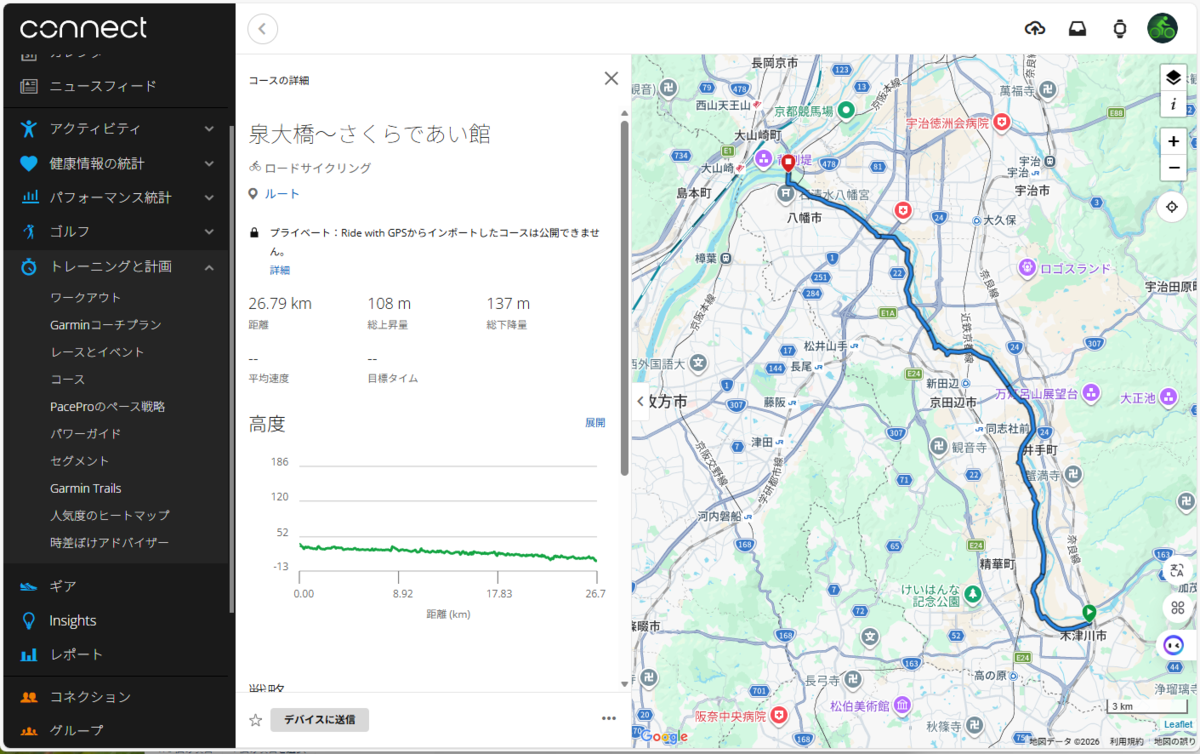Collapse the トレーニングと計画 chevron
Viewport: 1200px width, 754px height.
(x=209, y=267)
